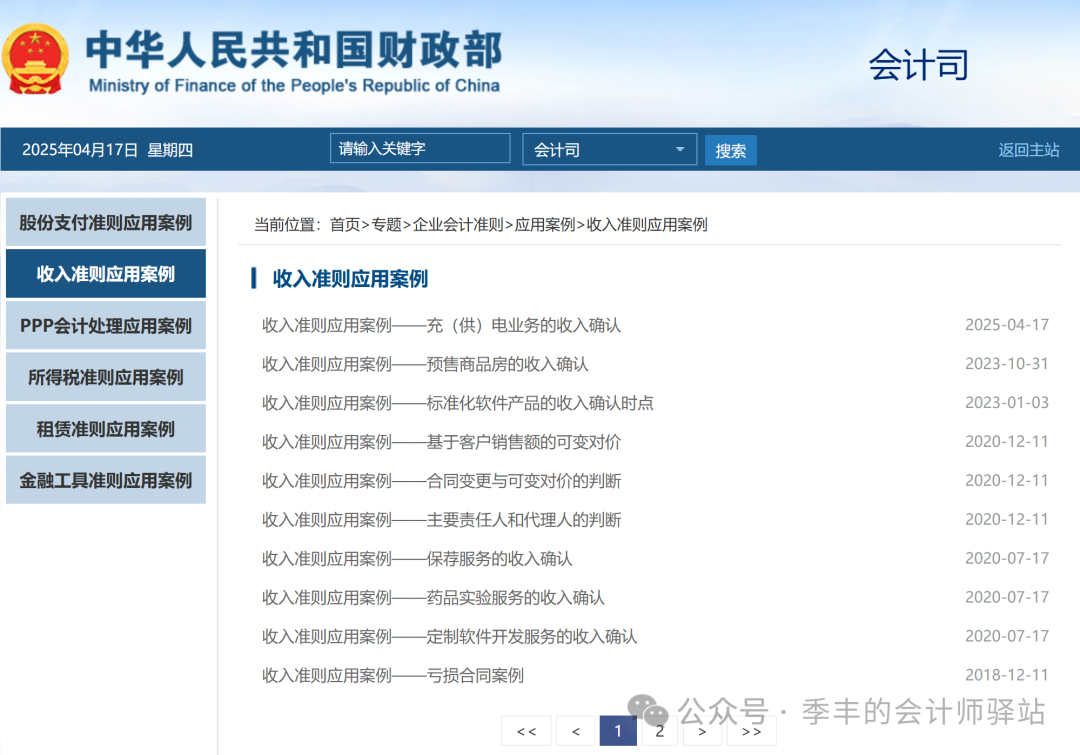Switch to 股份支付准则应用案例 section
Screen dimensions: 1080x755
(x=105, y=221)
